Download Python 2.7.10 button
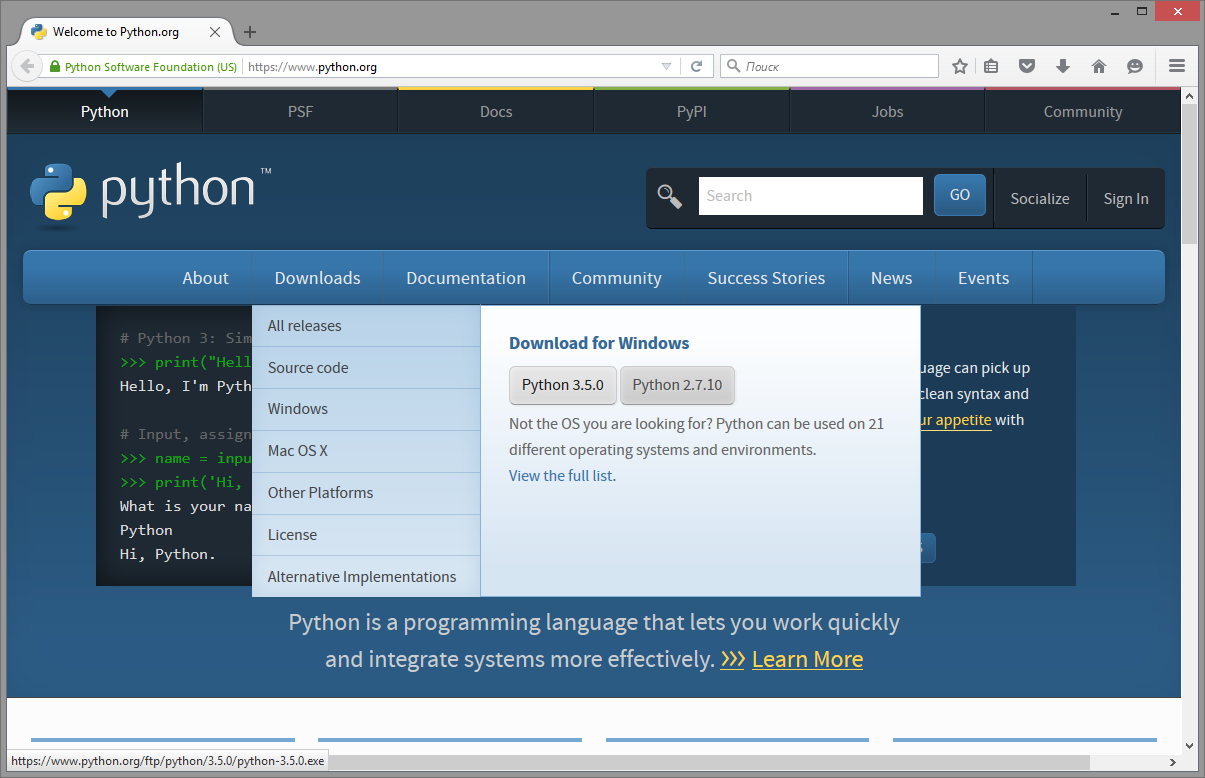1205x778 pixels. 677,385
